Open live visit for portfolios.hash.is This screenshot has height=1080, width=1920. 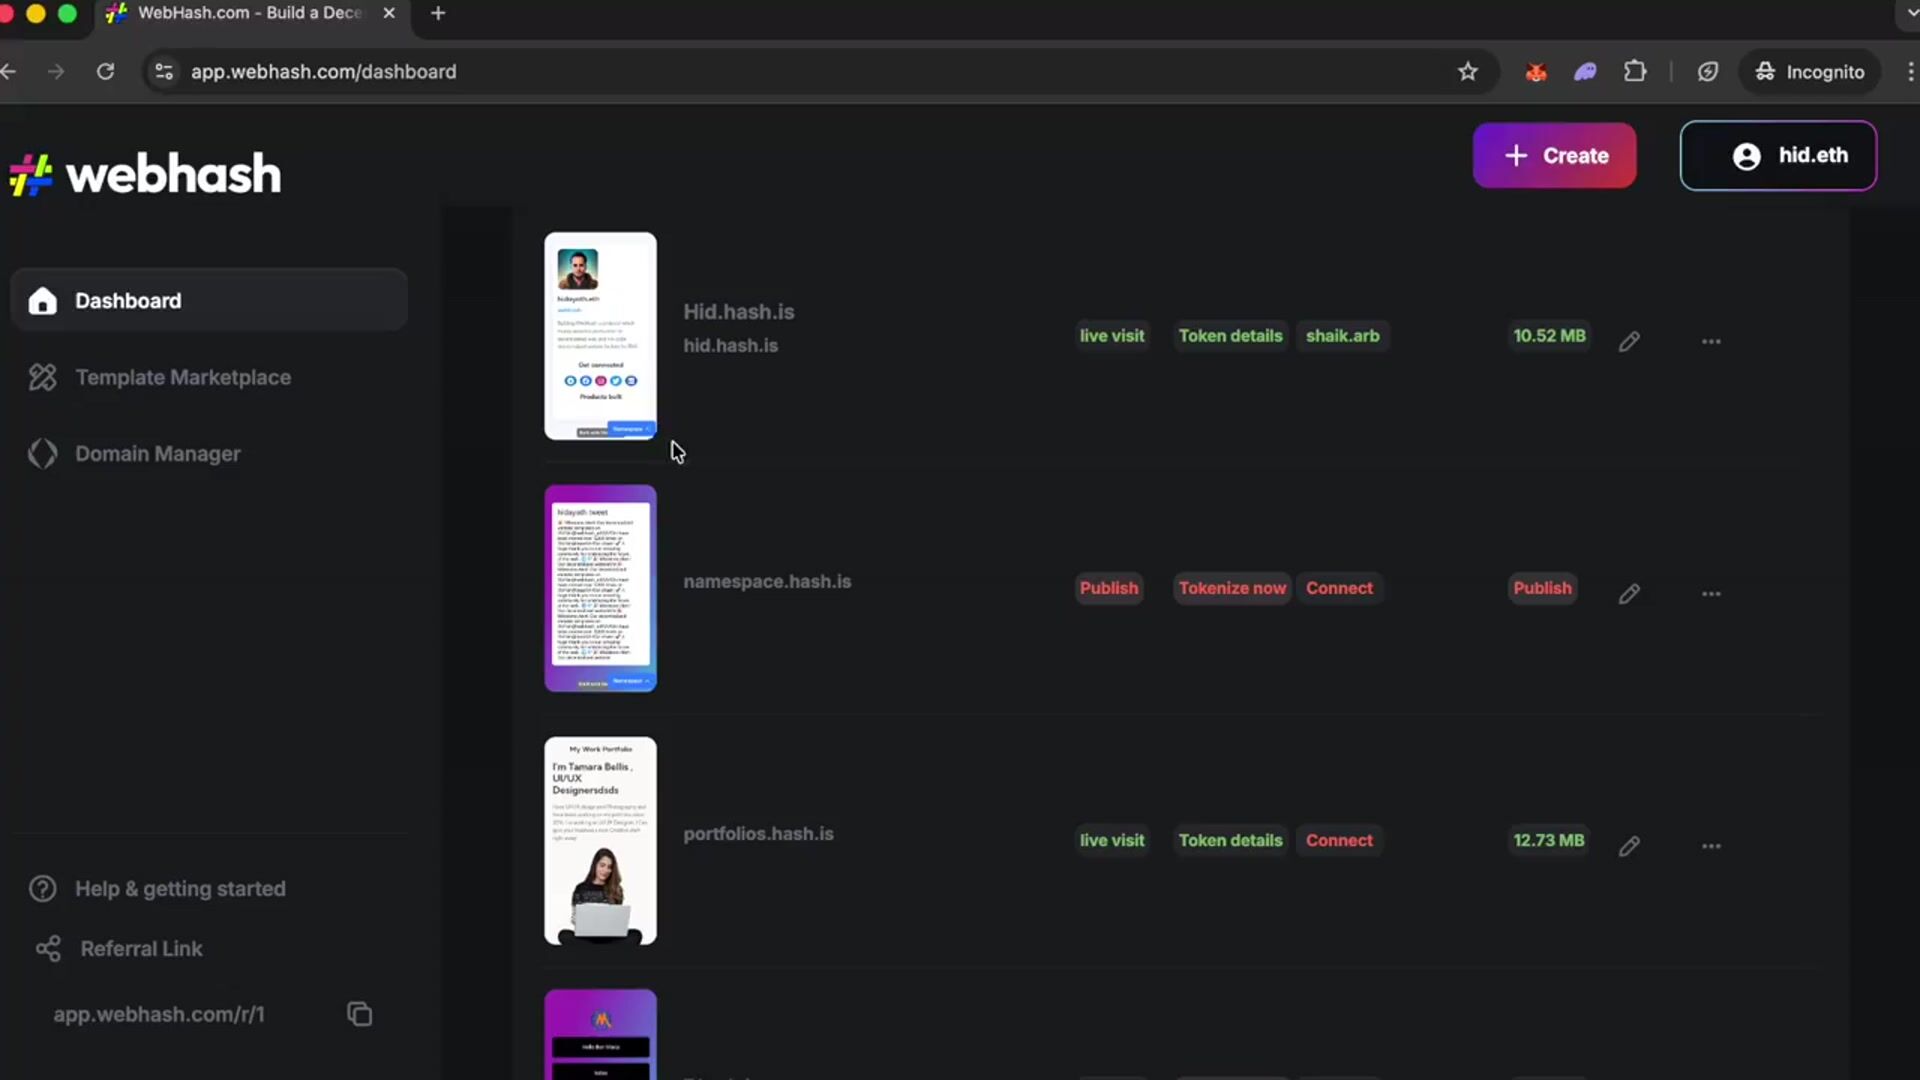click(x=1111, y=840)
